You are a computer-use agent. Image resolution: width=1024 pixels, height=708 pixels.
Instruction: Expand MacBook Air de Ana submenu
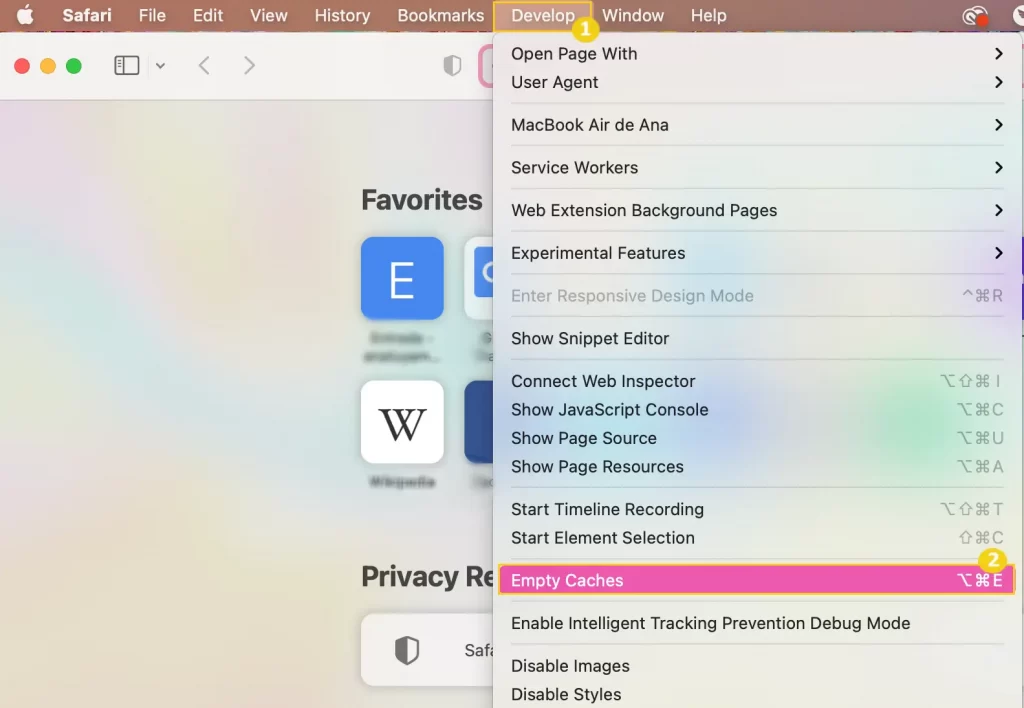point(757,125)
